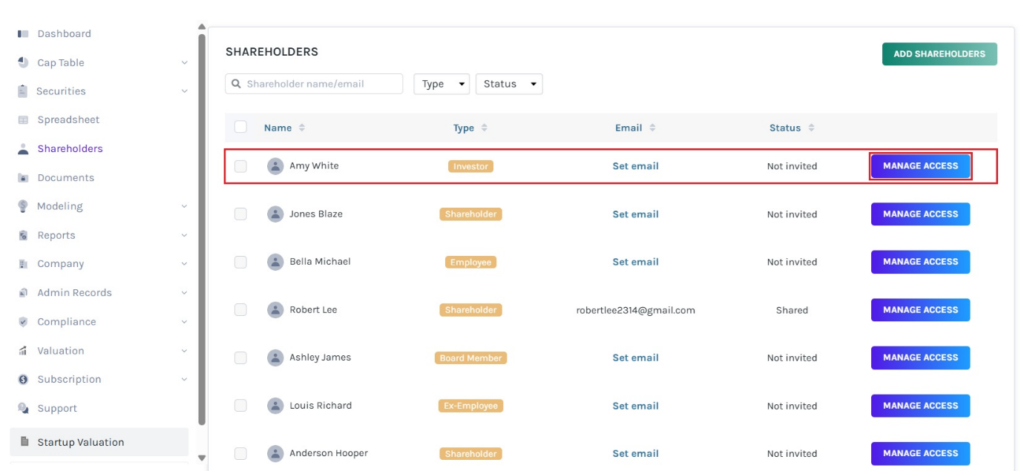Expand the Reports chevron
The image size is (1024, 471).
[184, 235]
